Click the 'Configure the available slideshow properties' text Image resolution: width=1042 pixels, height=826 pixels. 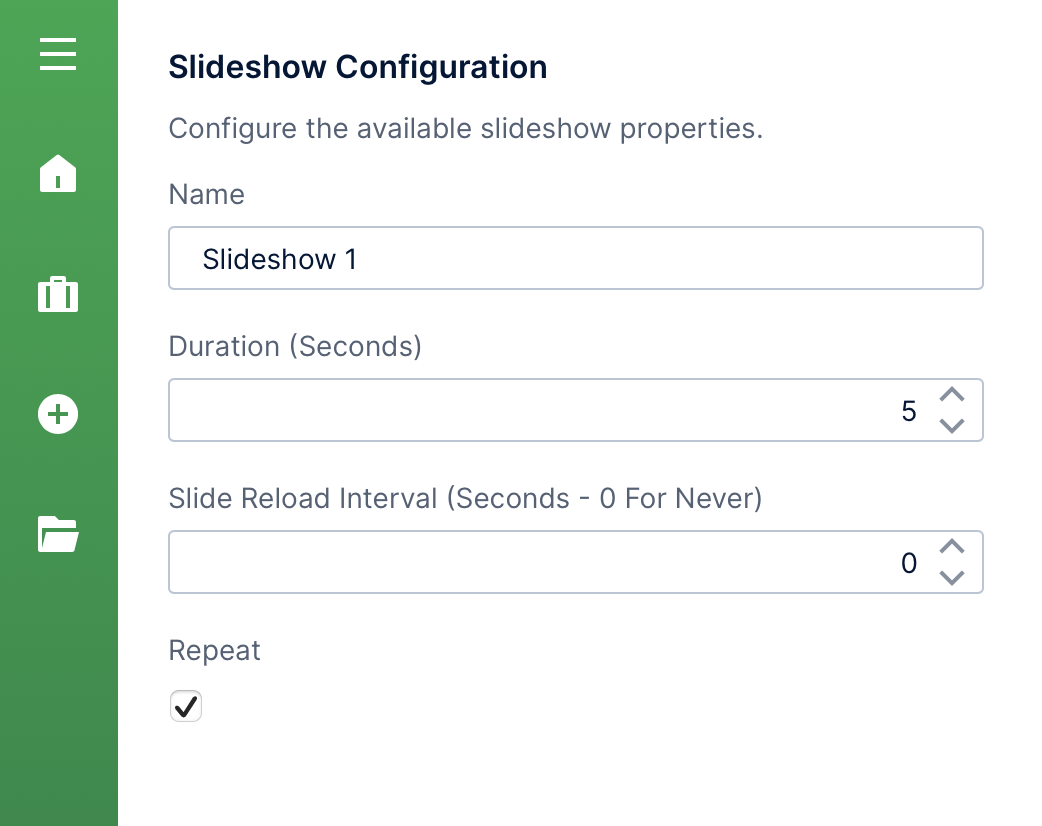click(465, 129)
